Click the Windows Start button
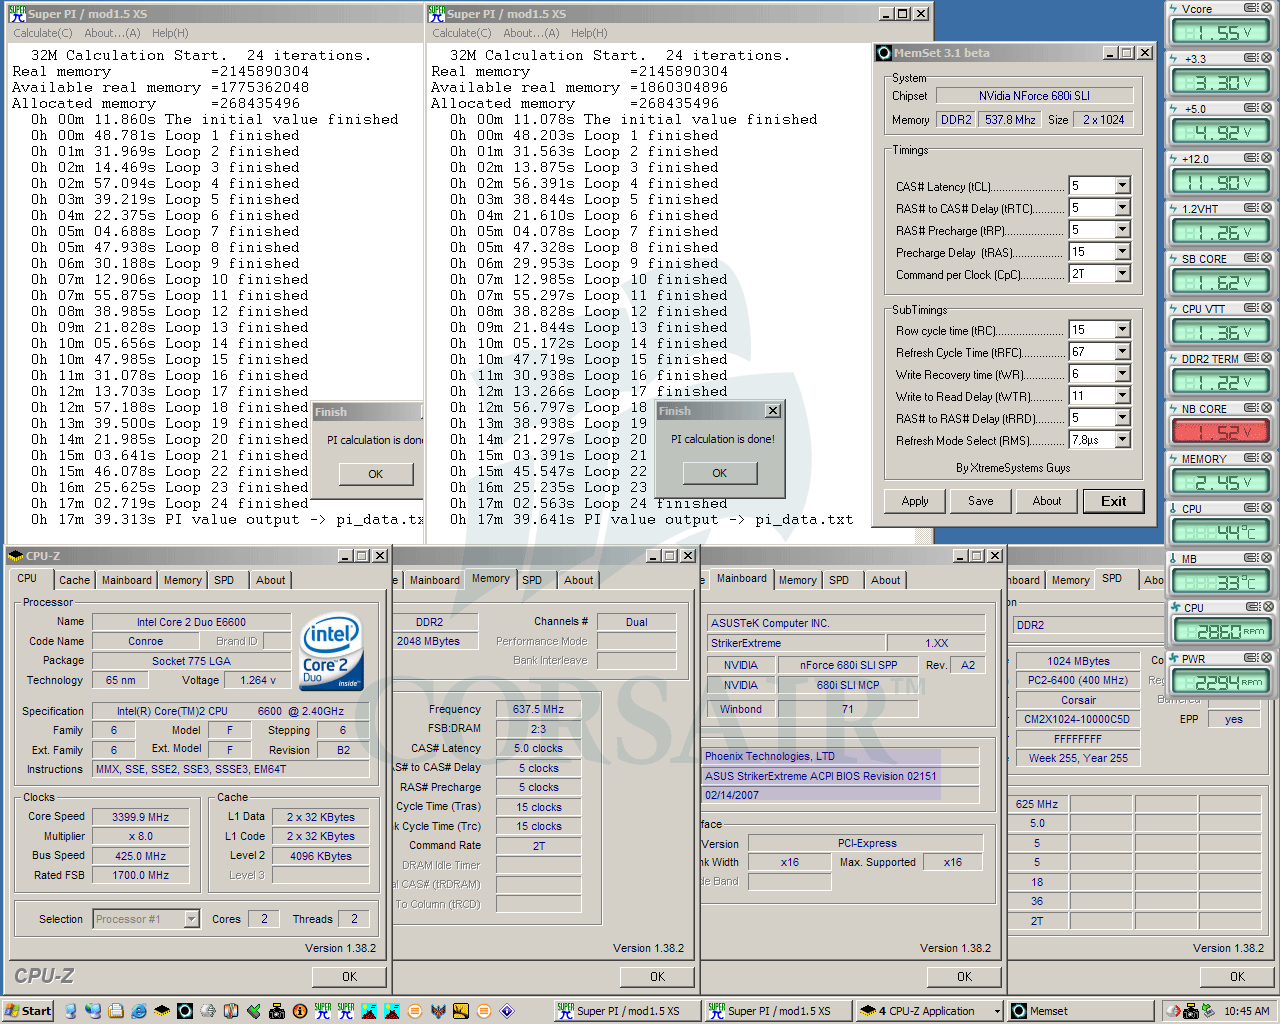The image size is (1280, 1024). (28, 1011)
